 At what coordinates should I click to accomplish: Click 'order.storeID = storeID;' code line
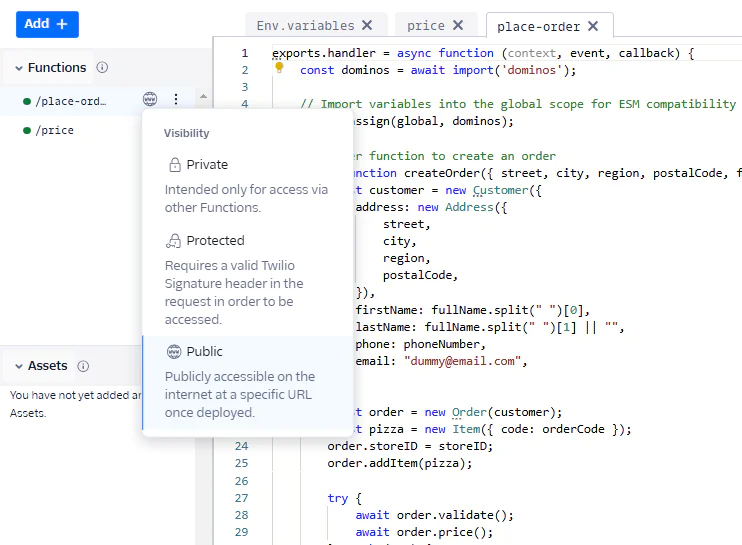[x=410, y=446]
